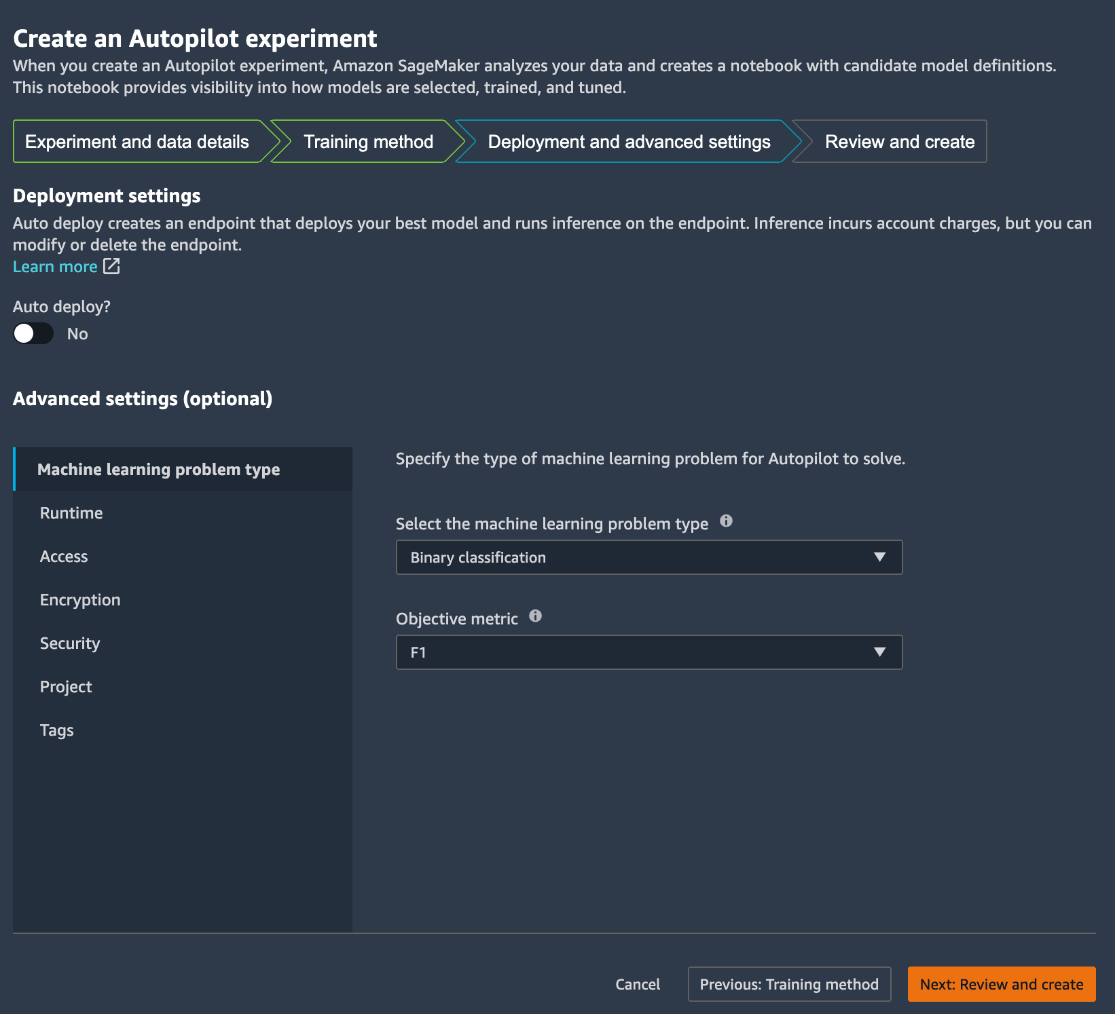Switch to the Access settings section
Screen dimensions: 1115x1014
point(64,557)
